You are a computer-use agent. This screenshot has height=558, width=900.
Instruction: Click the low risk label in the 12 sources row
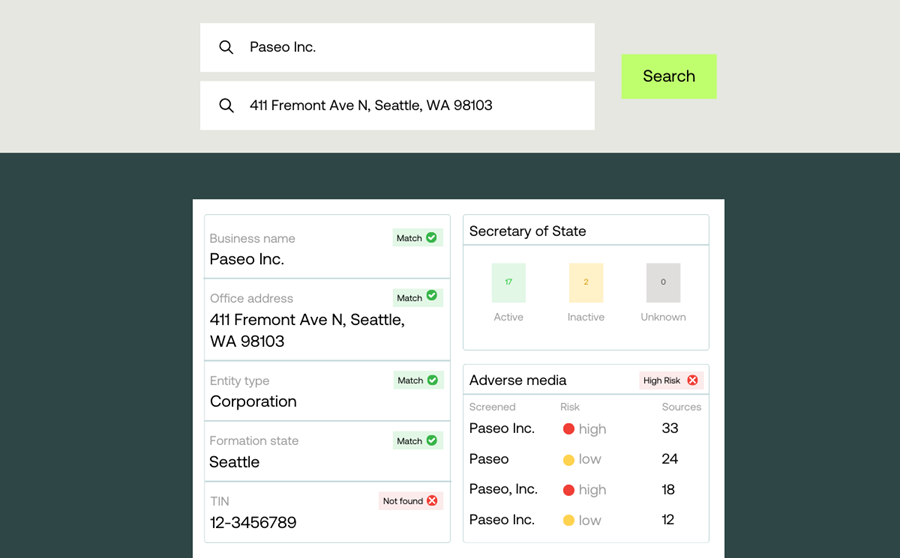(590, 520)
